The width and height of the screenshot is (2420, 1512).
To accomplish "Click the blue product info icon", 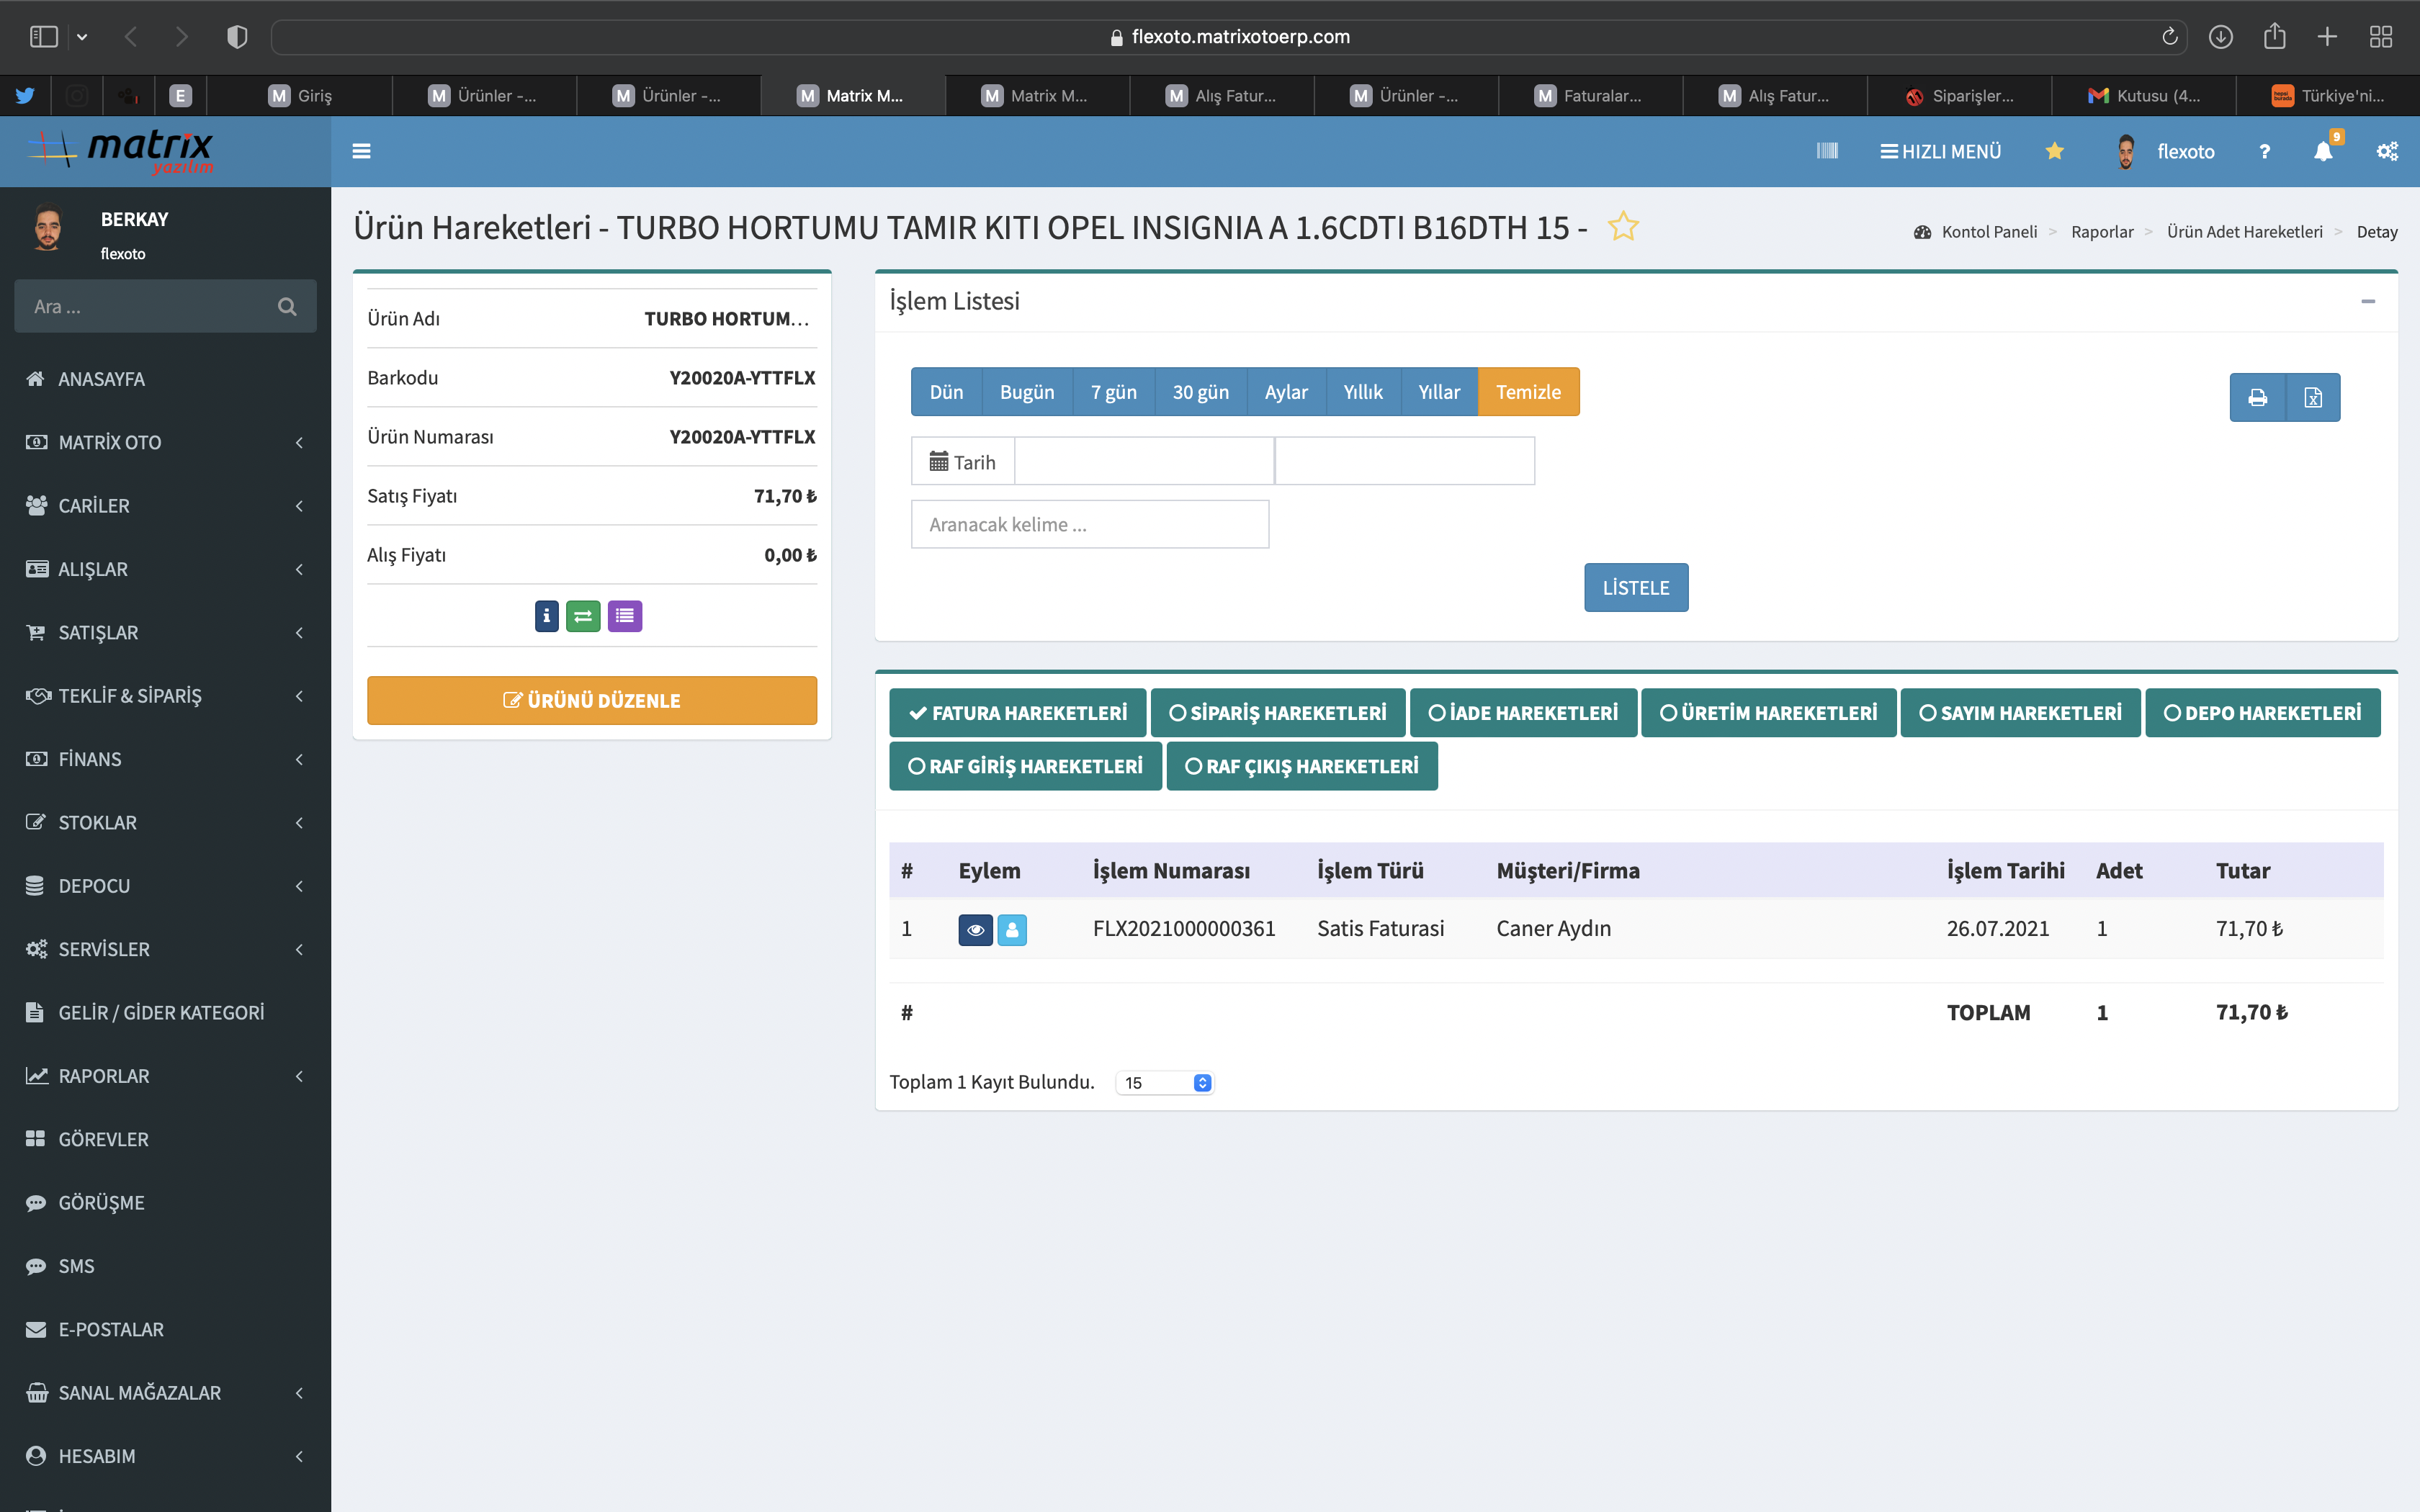I will (x=546, y=616).
